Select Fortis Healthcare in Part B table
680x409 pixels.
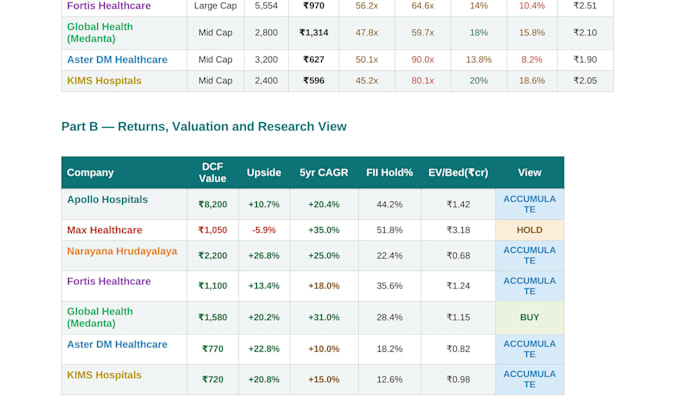click(109, 281)
